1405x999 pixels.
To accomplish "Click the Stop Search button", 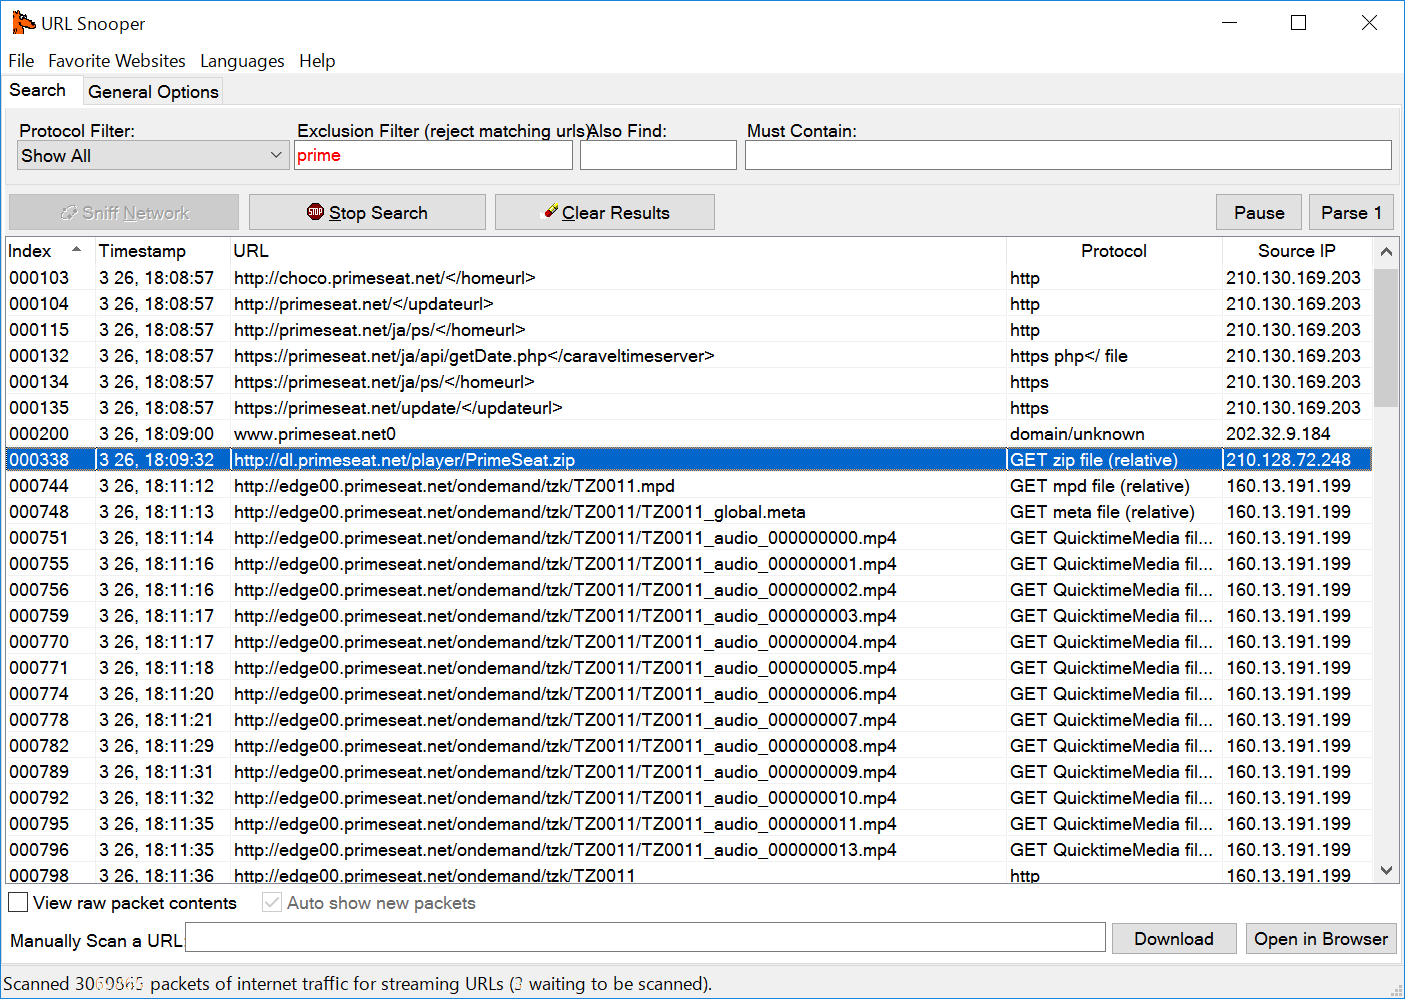I will pyautogui.click(x=367, y=212).
